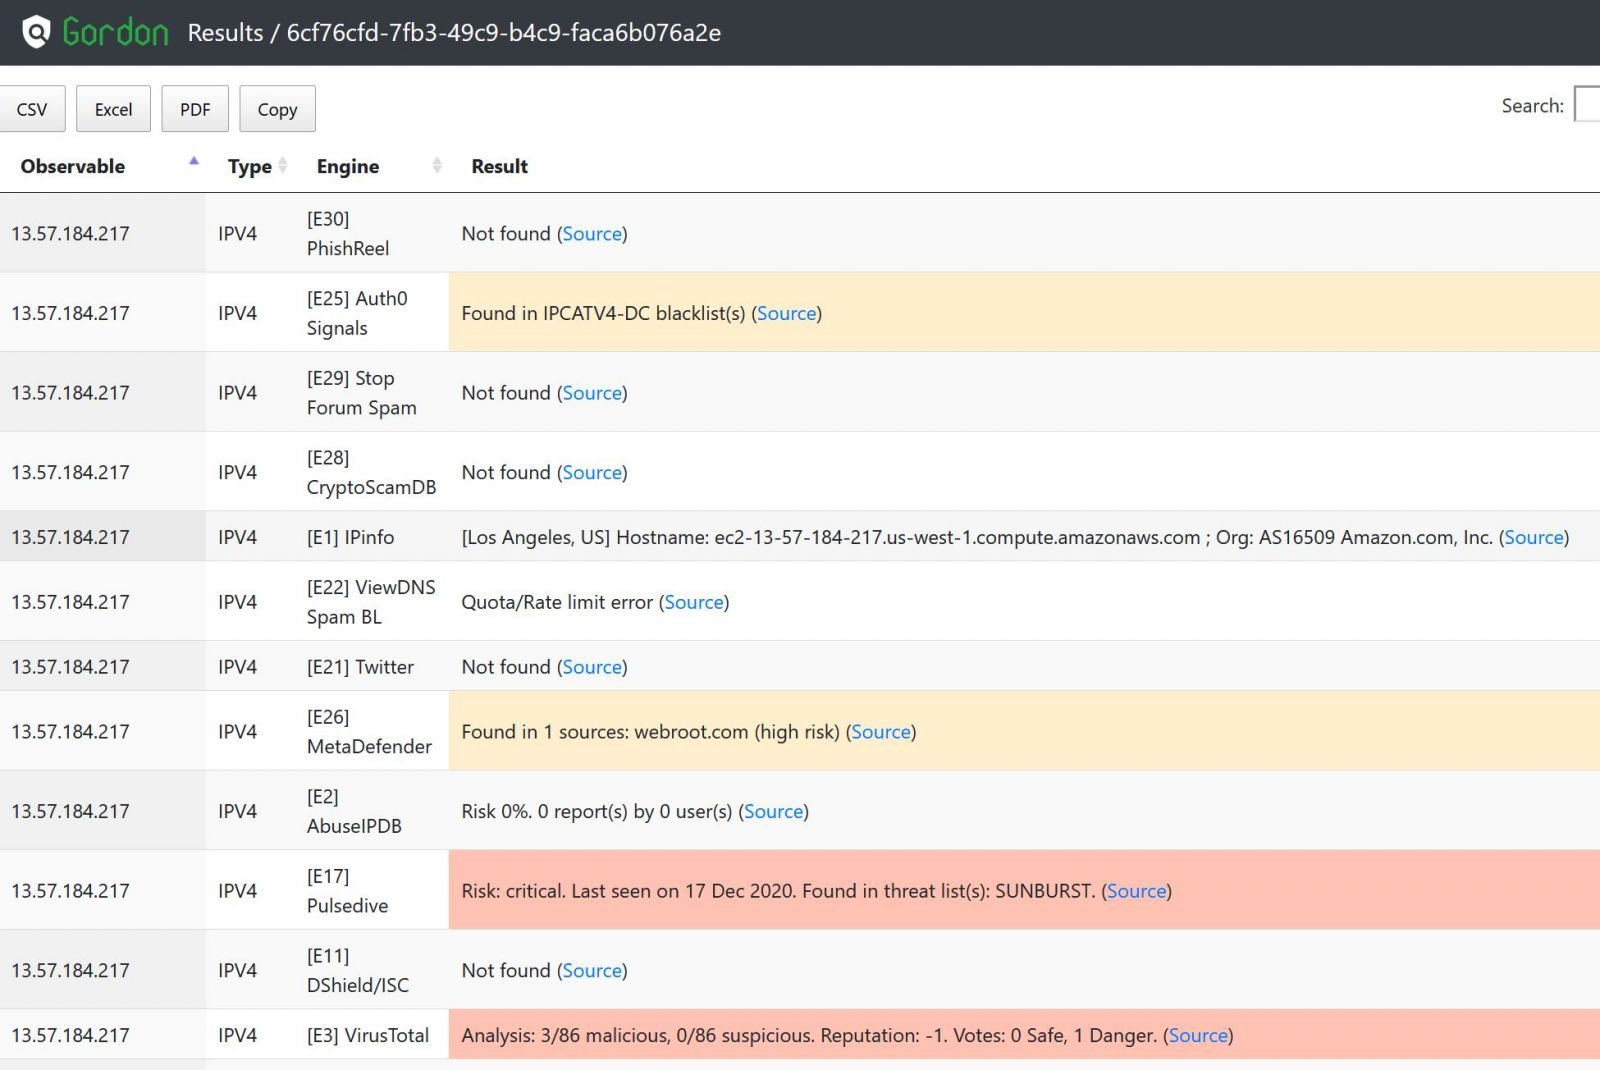This screenshot has width=1600, height=1070.
Task: Open Source link in ViewDNS Spam BL row
Action: [x=694, y=602]
